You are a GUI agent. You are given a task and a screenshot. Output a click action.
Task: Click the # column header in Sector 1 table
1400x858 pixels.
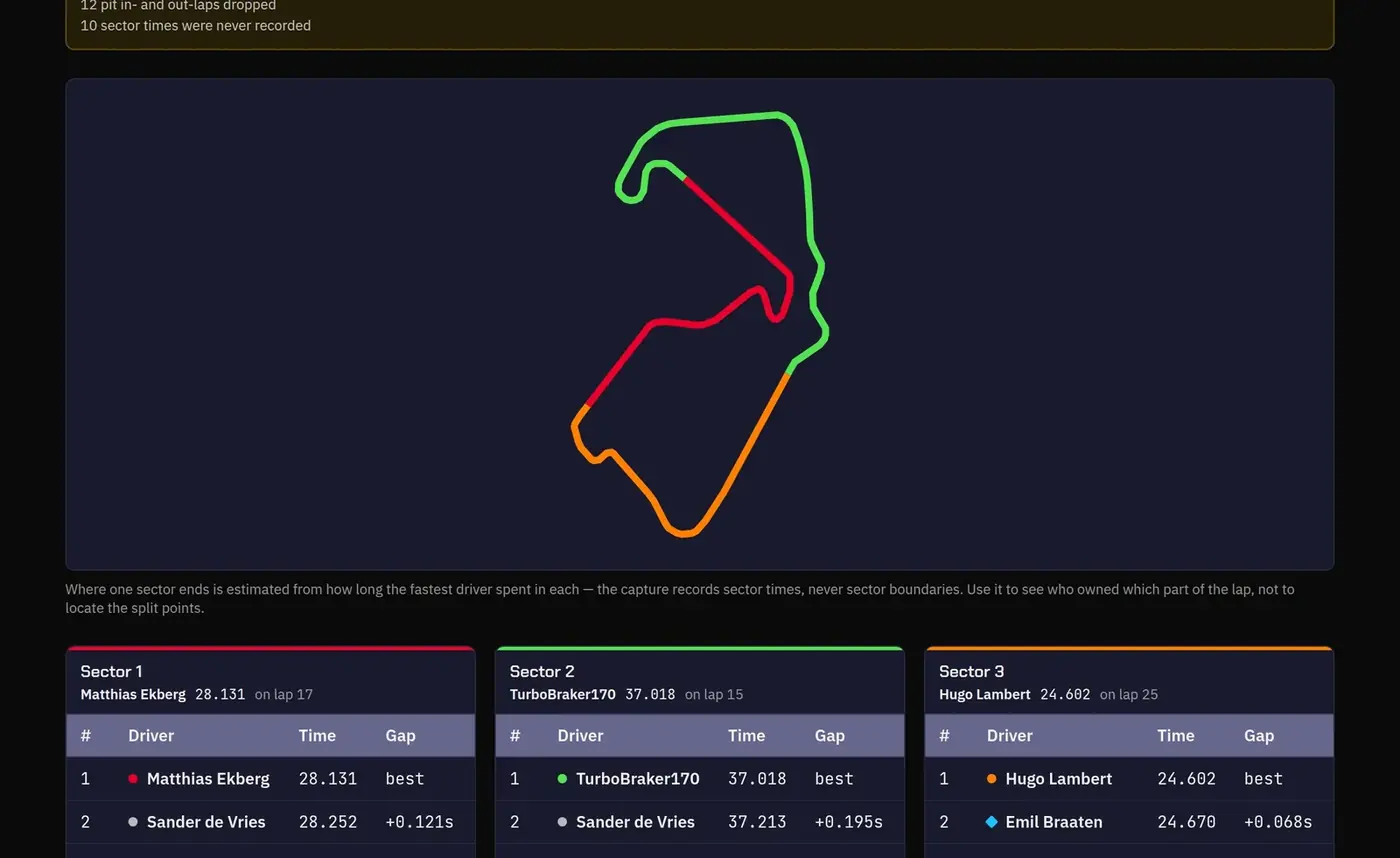(86, 735)
